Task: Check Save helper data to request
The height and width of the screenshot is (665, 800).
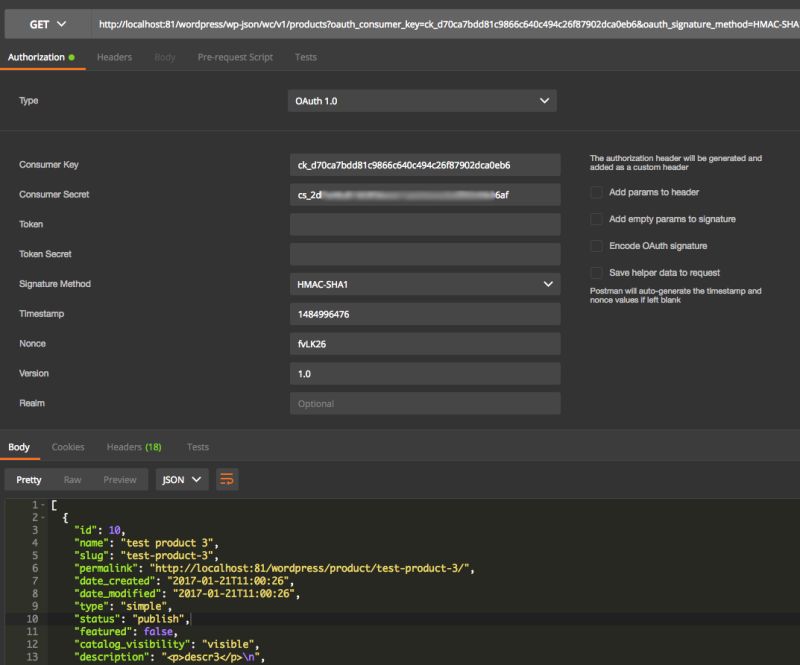Action: tap(594, 272)
